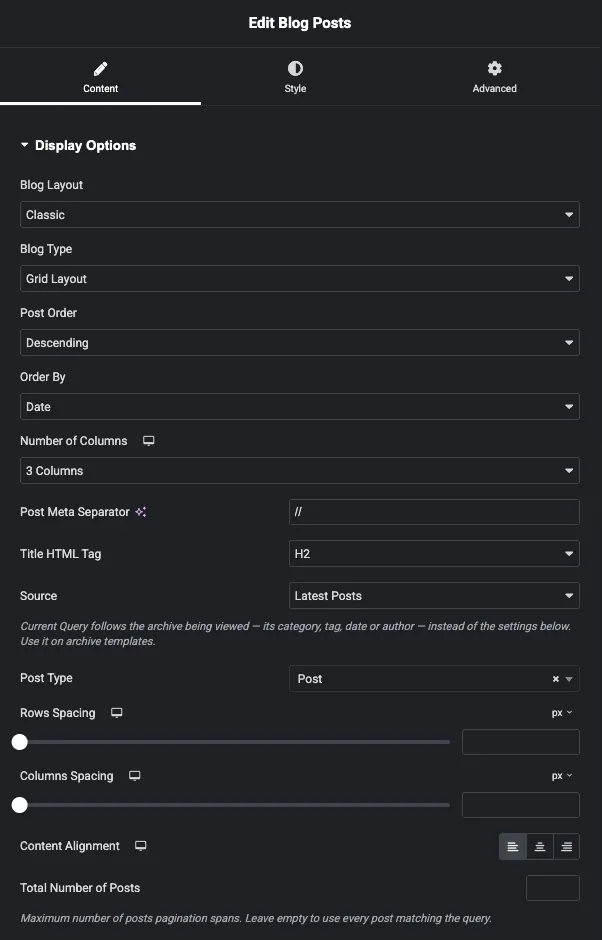Click the half-circle Style icon
This screenshot has height=940, width=602.
295,68
